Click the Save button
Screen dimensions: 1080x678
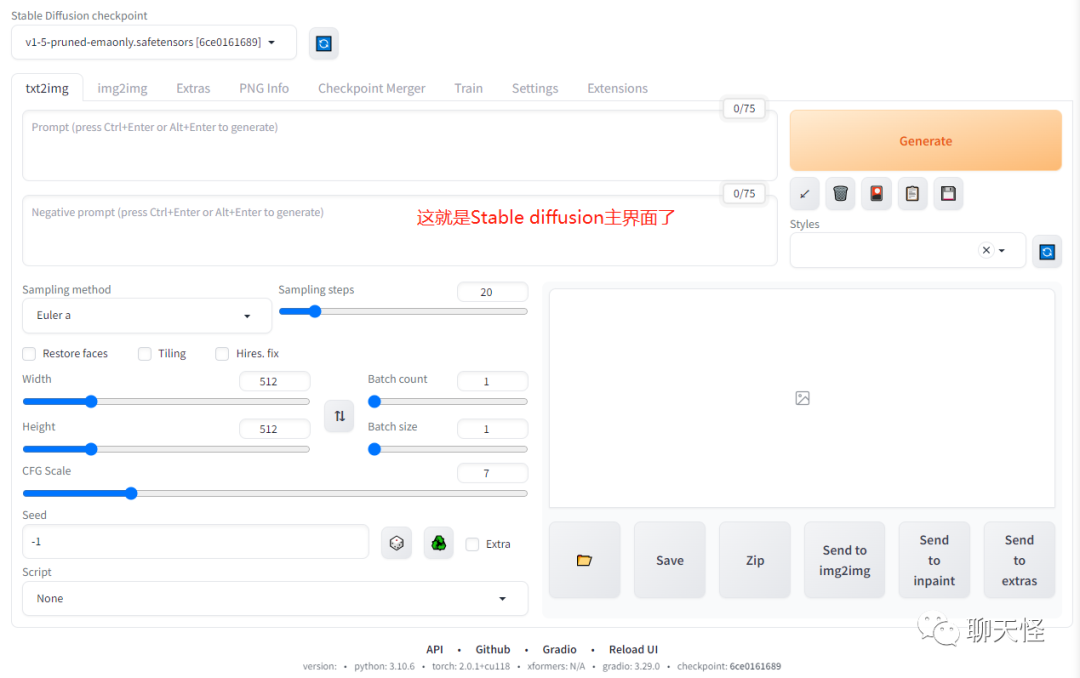coord(669,559)
